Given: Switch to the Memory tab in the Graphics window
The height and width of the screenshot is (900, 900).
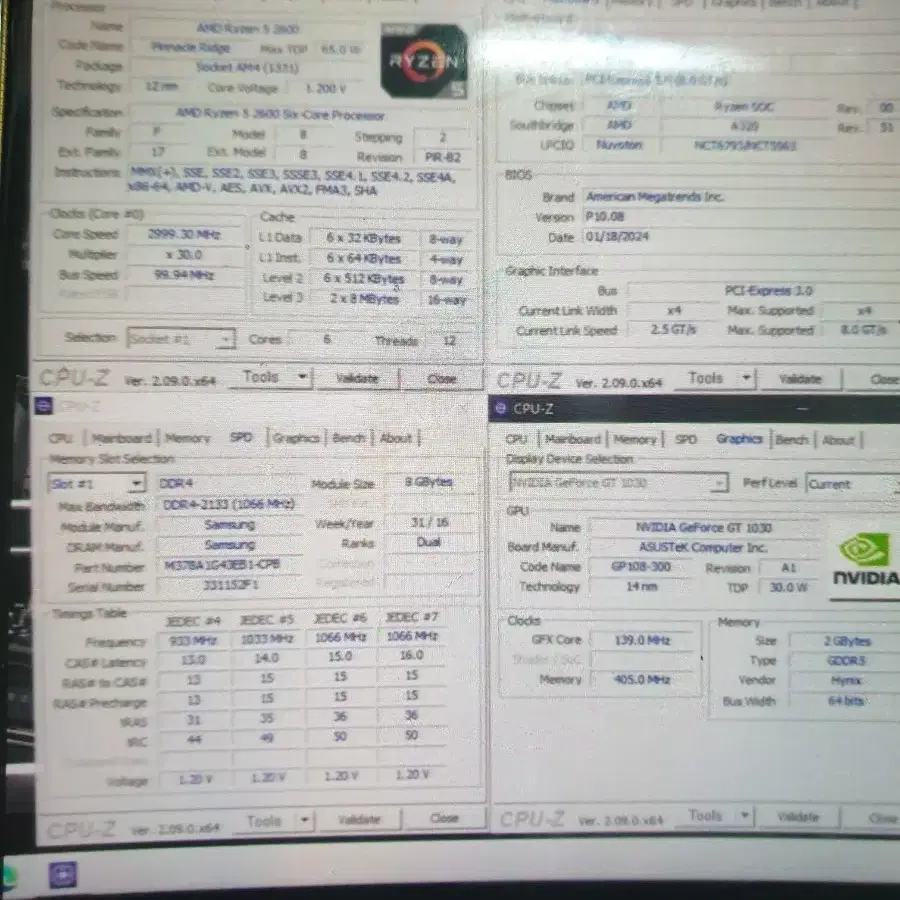Looking at the screenshot, I should (x=635, y=440).
